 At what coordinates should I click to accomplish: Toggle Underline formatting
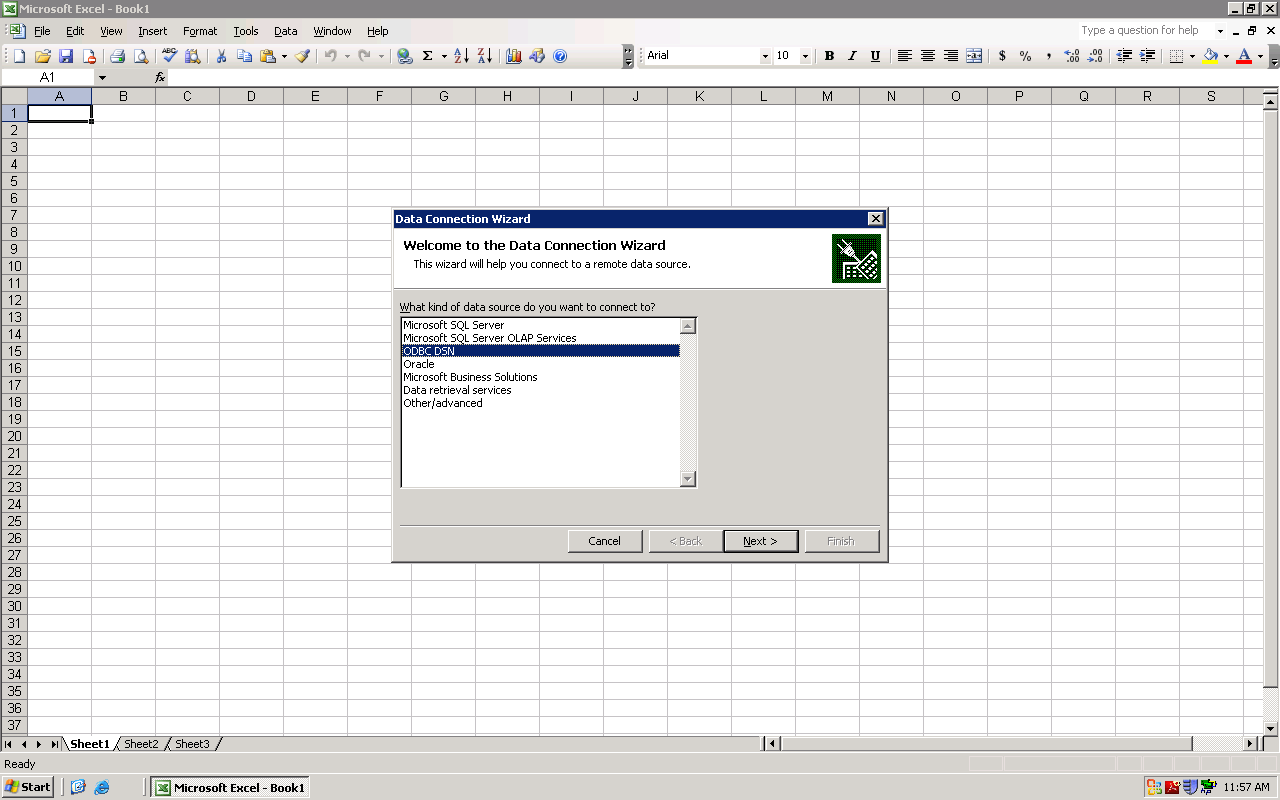tap(875, 56)
